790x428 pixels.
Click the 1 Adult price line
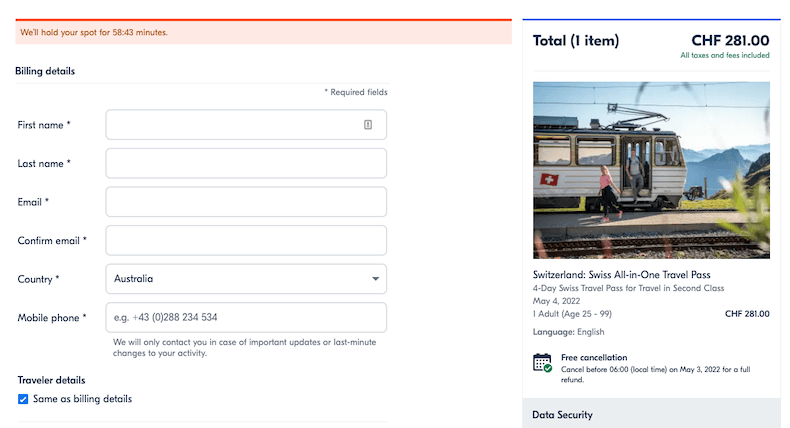coord(651,314)
